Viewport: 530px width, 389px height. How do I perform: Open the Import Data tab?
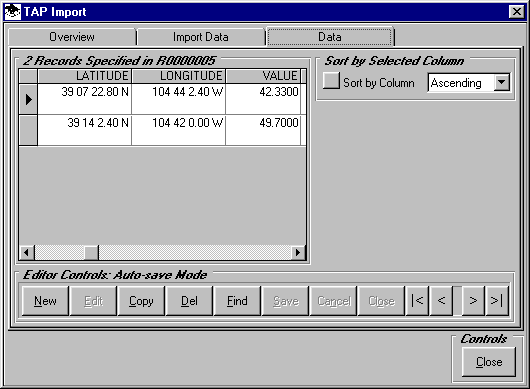pyautogui.click(x=201, y=37)
